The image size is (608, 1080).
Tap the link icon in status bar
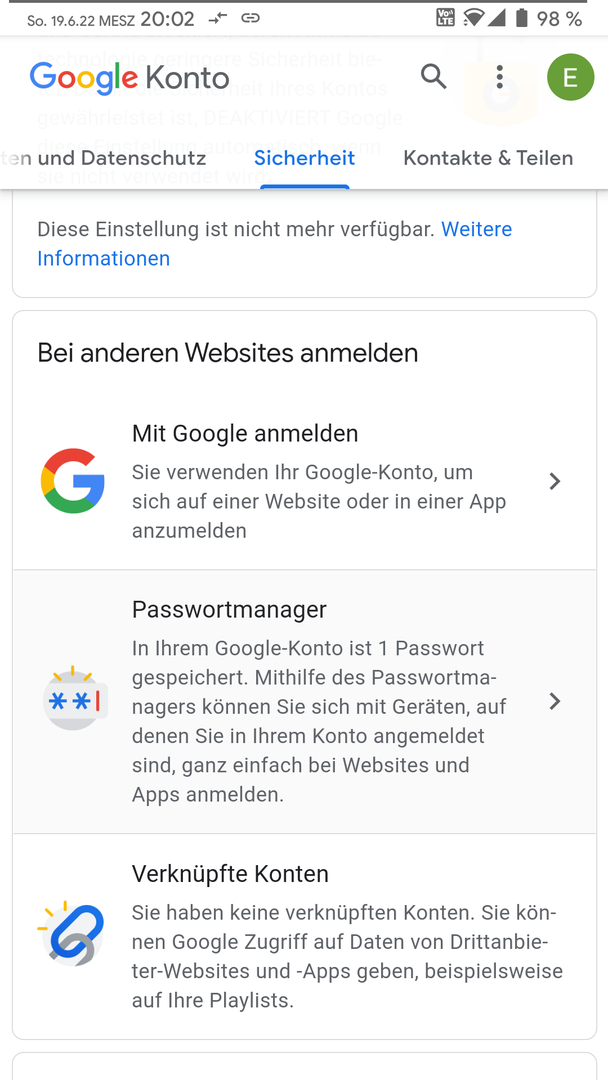point(251,19)
